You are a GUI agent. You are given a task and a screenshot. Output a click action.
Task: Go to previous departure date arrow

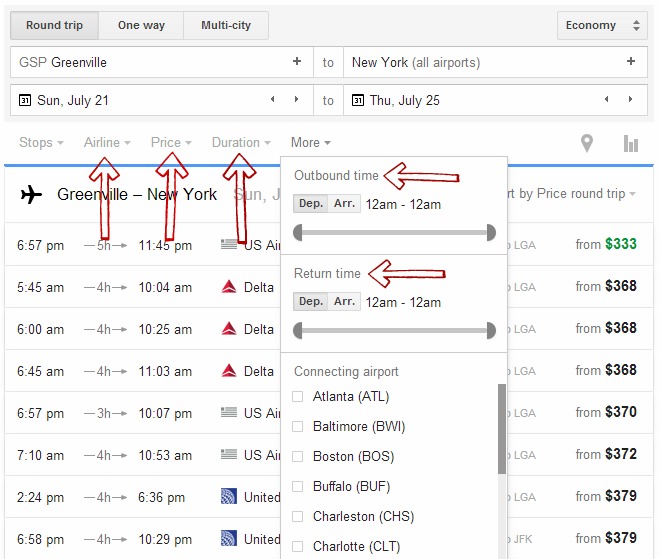(272, 100)
